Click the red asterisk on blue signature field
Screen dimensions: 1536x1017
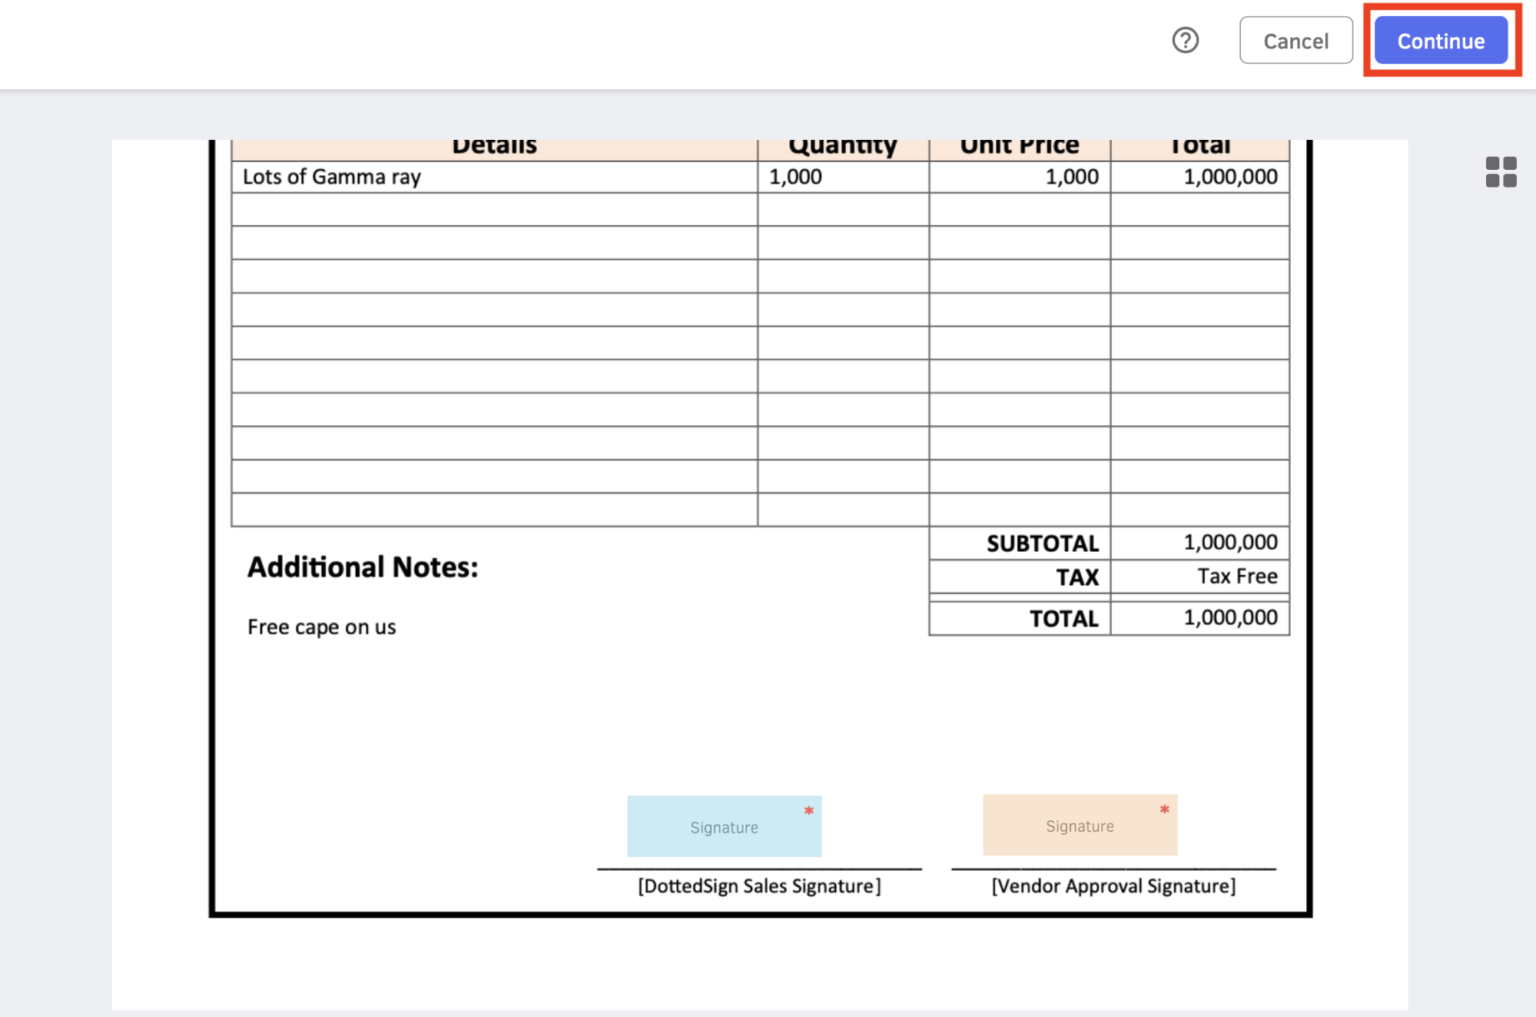point(808,811)
